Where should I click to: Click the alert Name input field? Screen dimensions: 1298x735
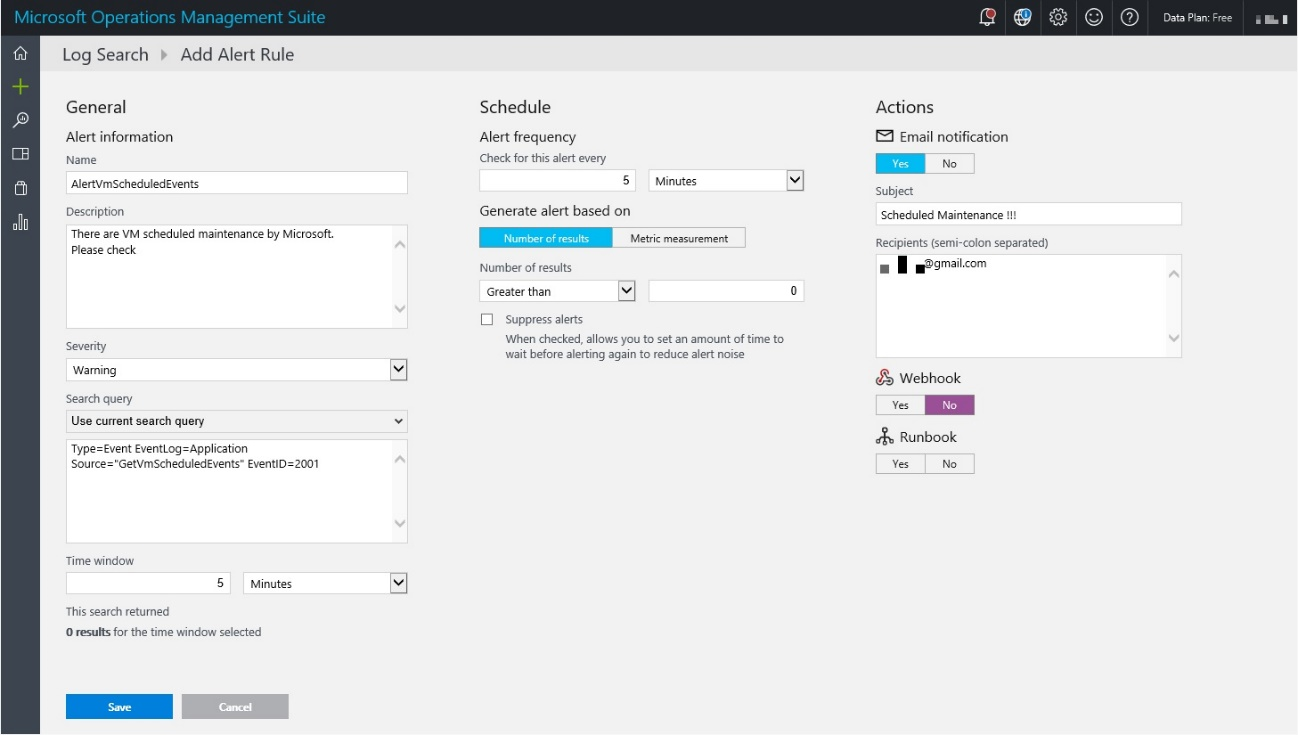pyautogui.click(x=237, y=183)
